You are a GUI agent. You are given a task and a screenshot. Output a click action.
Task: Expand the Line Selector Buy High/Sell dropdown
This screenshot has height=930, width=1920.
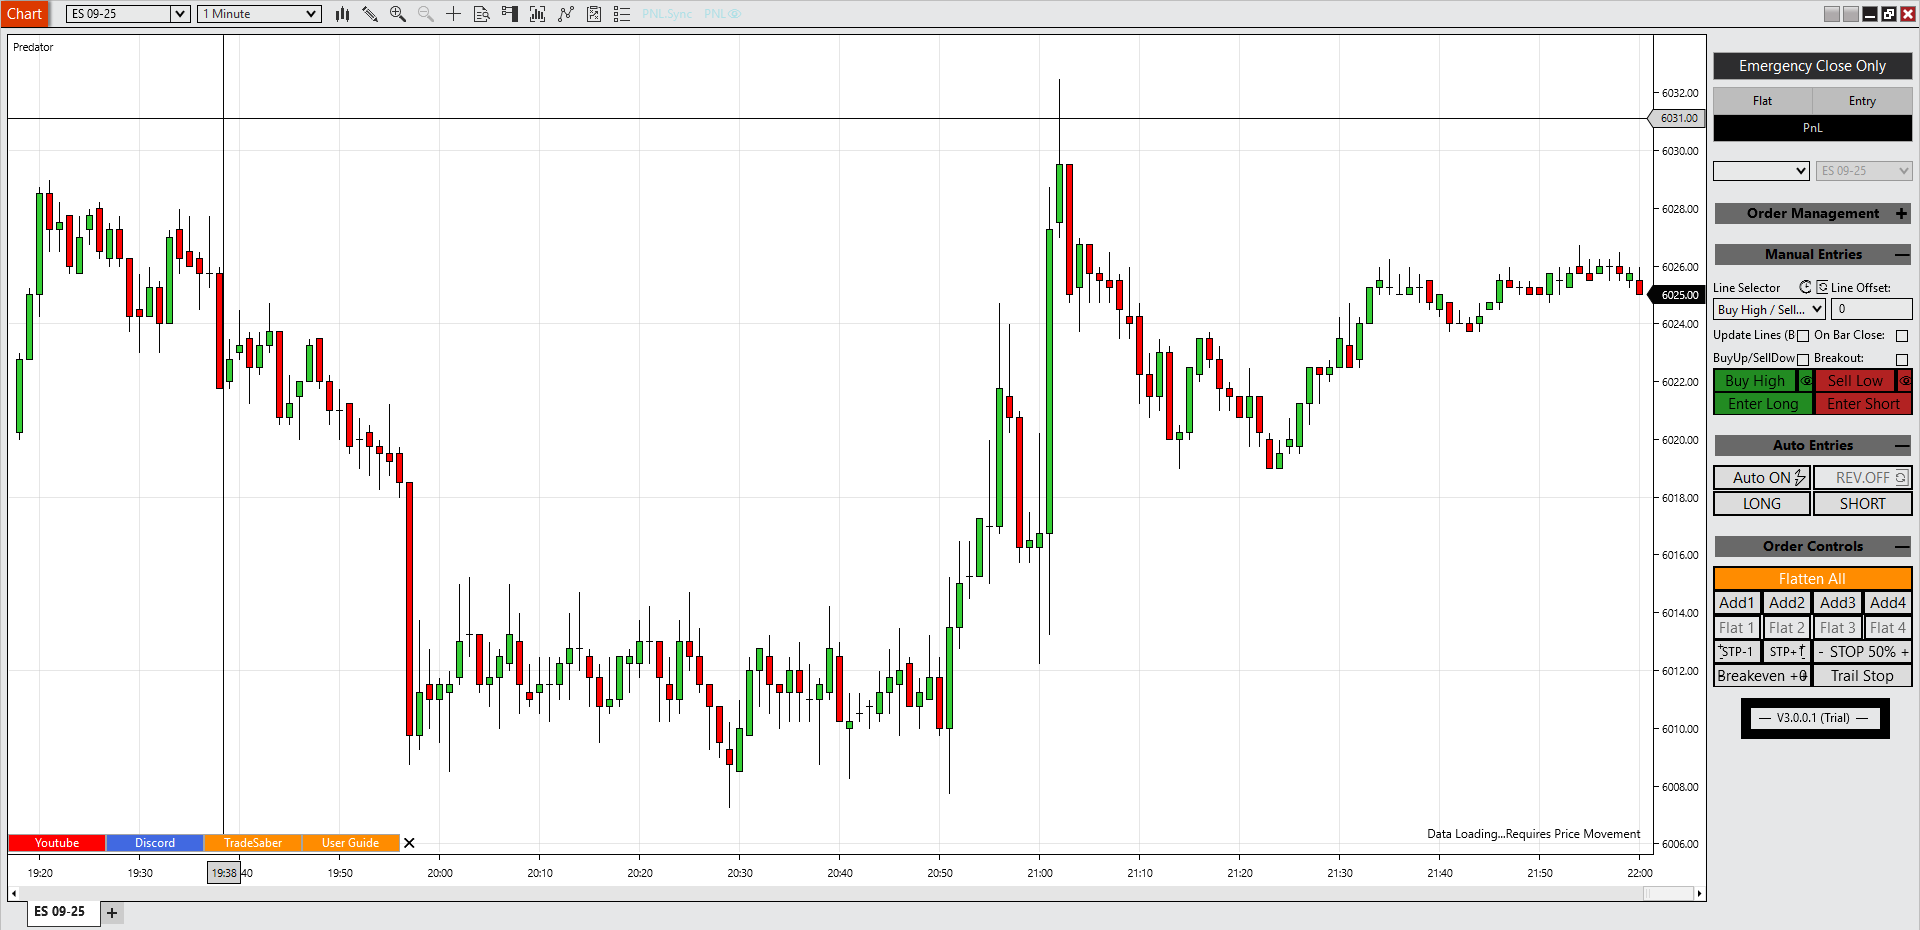click(x=1769, y=310)
